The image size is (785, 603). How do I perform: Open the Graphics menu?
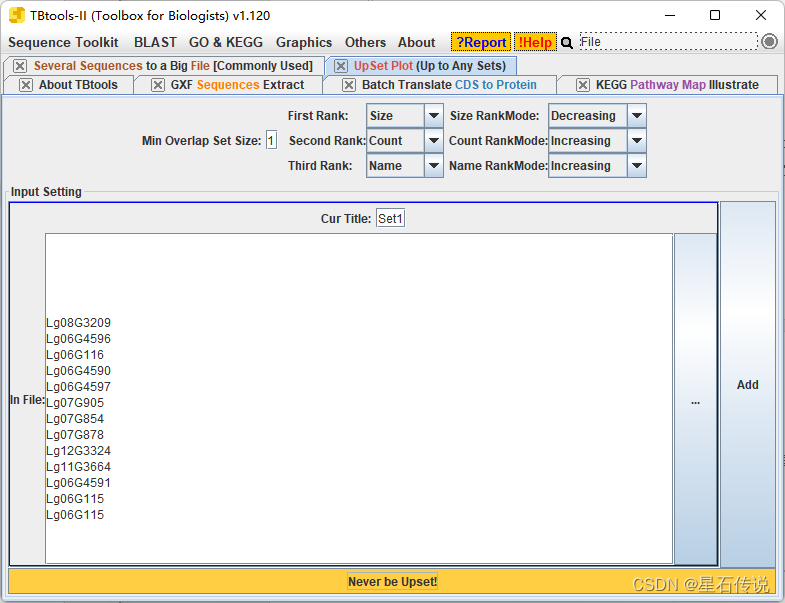click(x=304, y=43)
